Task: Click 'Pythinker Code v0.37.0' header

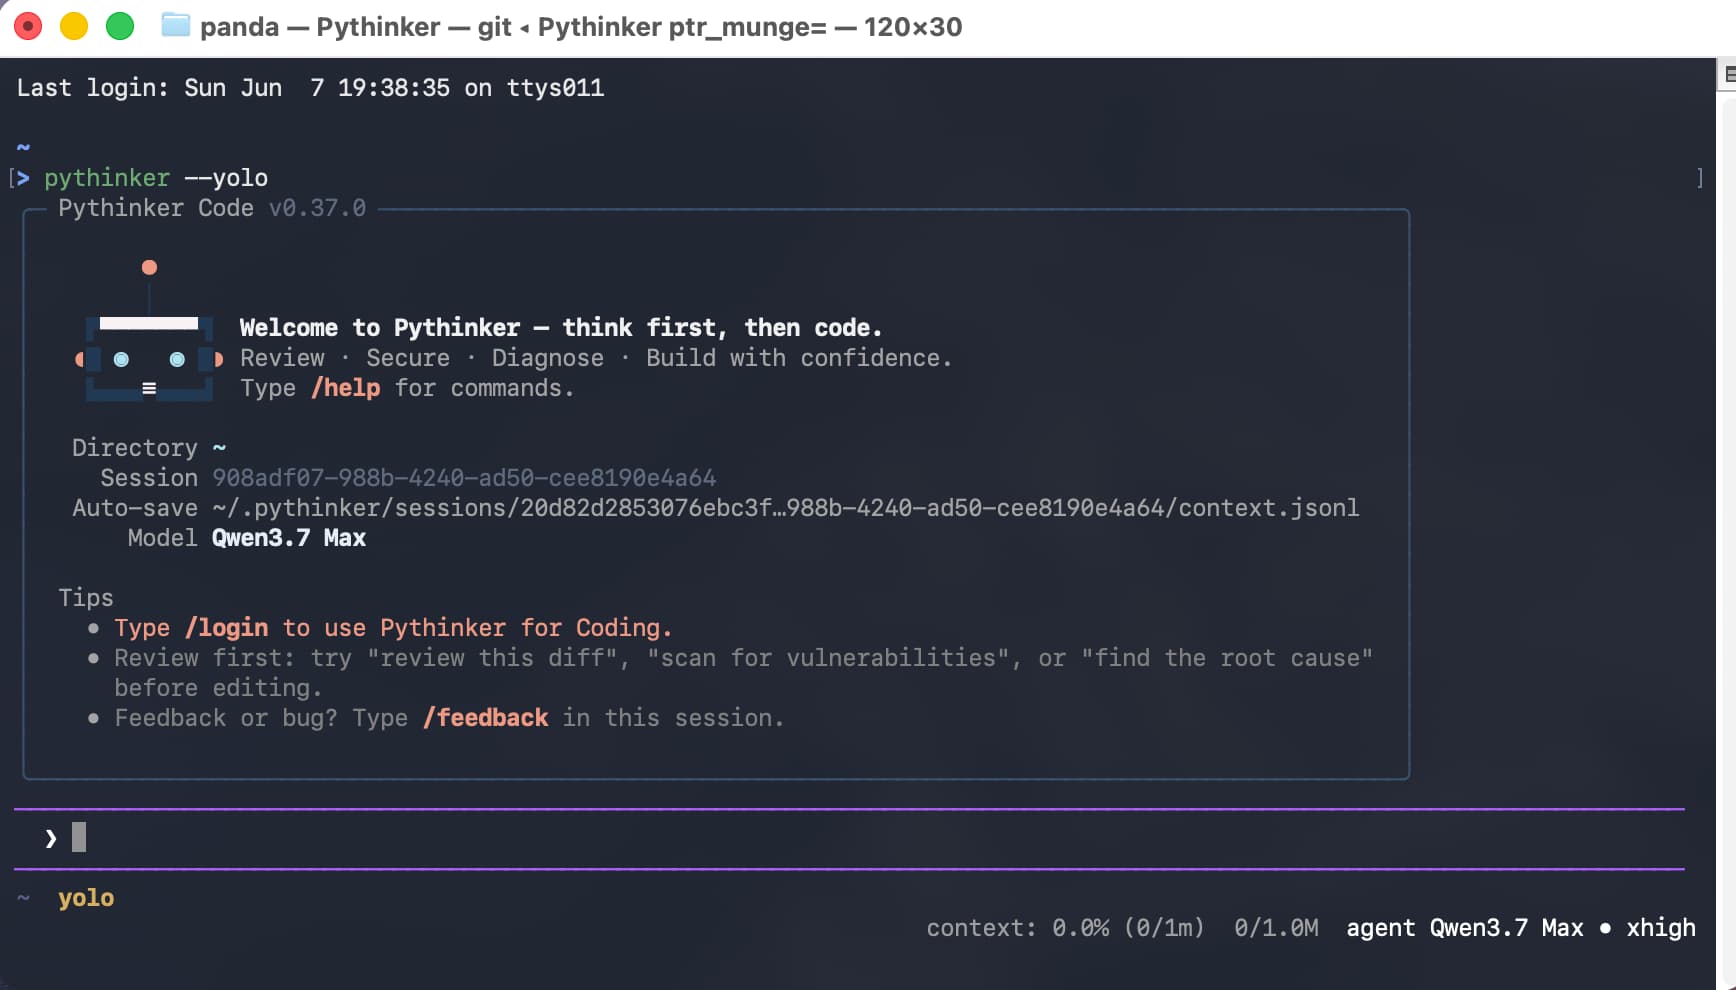Action: coord(212,208)
